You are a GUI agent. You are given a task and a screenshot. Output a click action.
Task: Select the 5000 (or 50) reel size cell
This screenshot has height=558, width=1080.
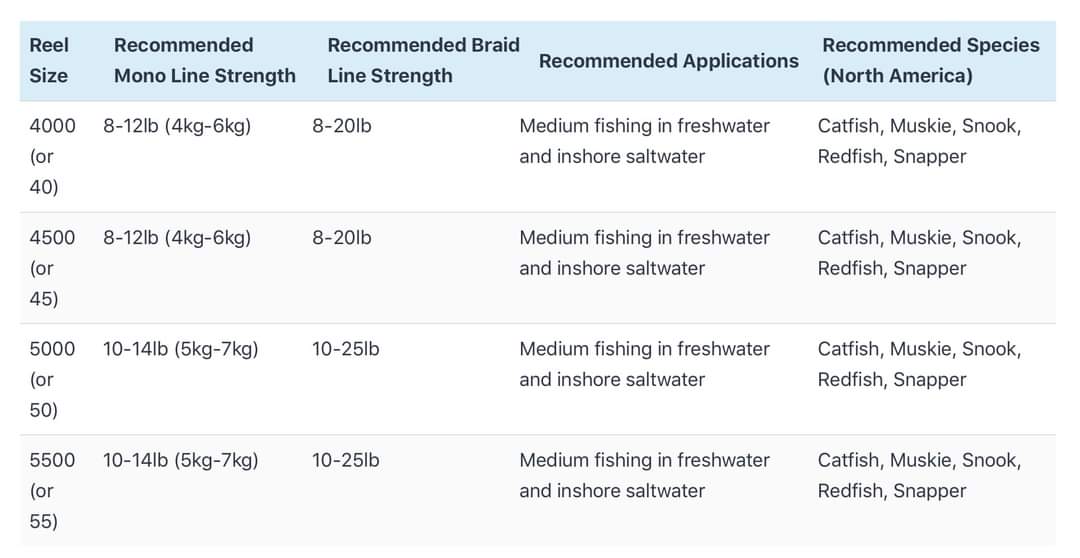(x=52, y=380)
